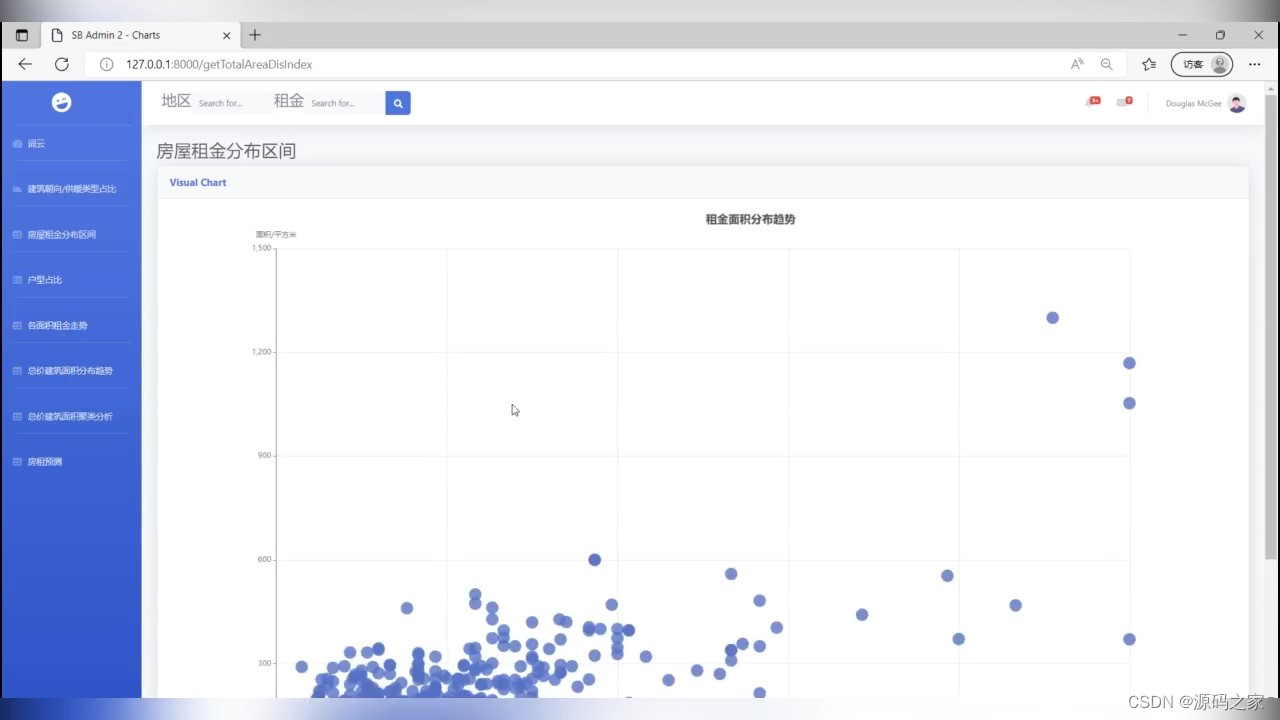The width and height of the screenshot is (1280, 720).
Task: Close the SB Admin 2 - Charts tab
Action: [x=227, y=35]
